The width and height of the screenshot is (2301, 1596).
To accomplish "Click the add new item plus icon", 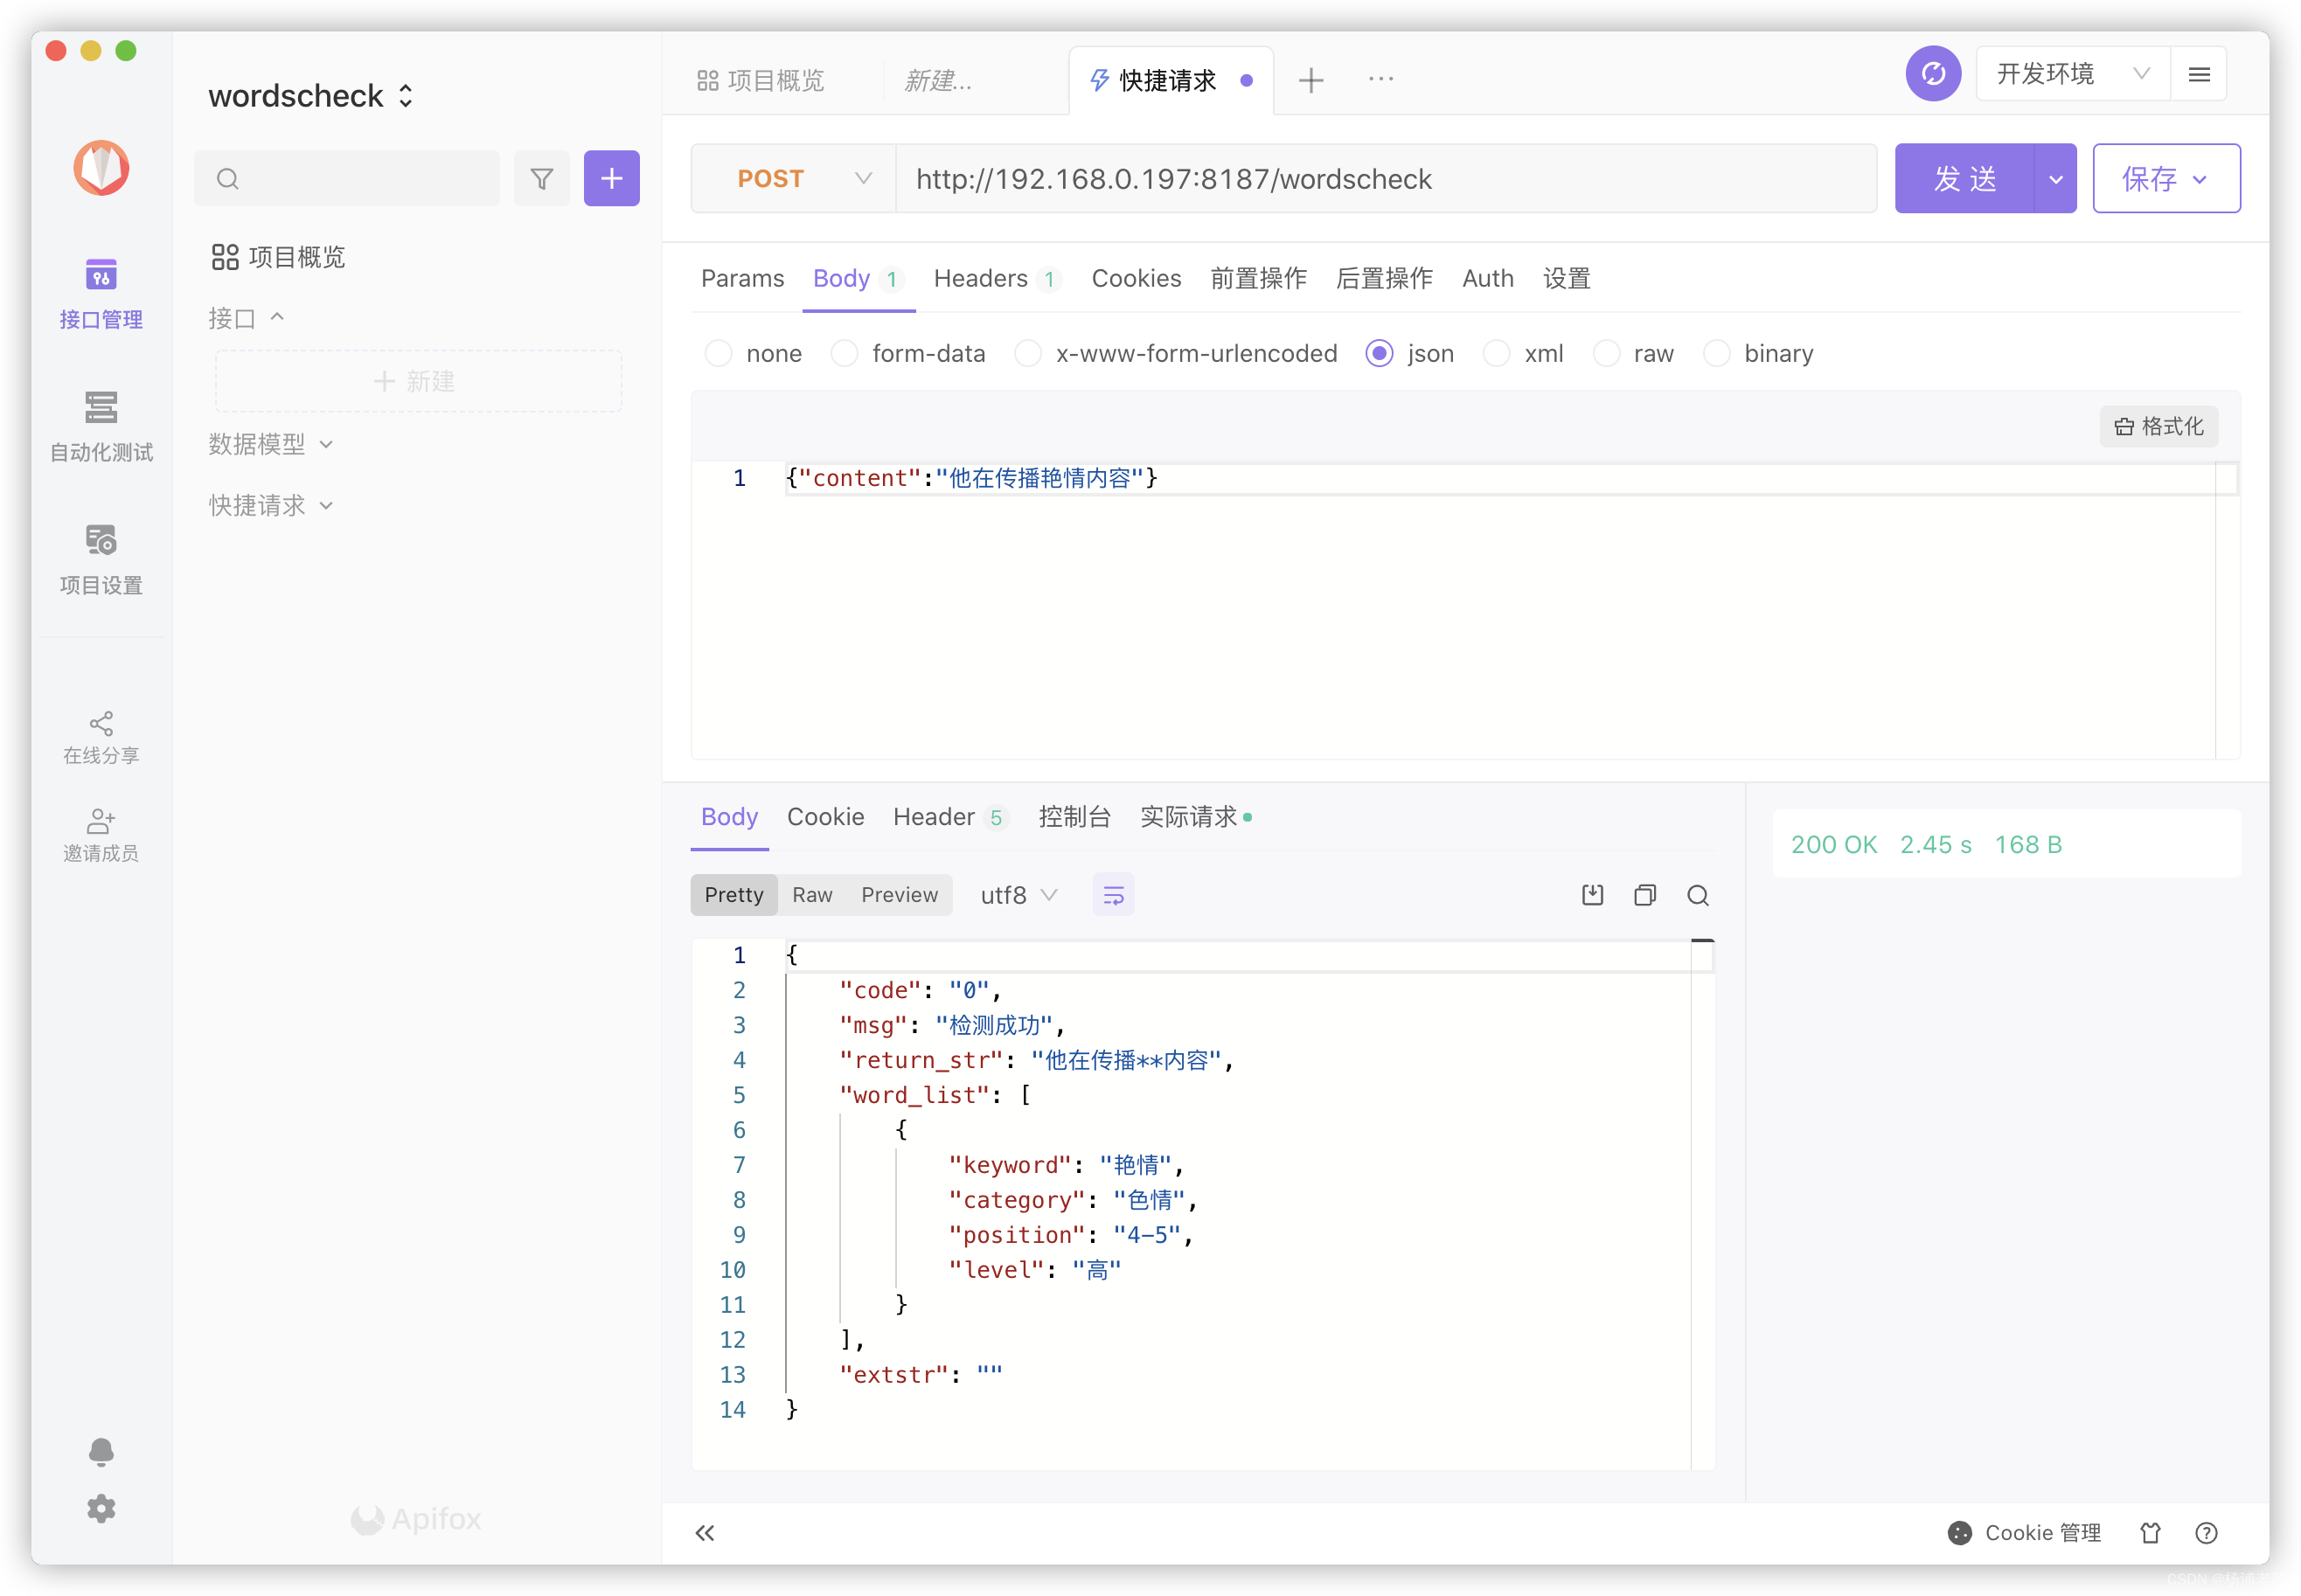I will pyautogui.click(x=612, y=177).
